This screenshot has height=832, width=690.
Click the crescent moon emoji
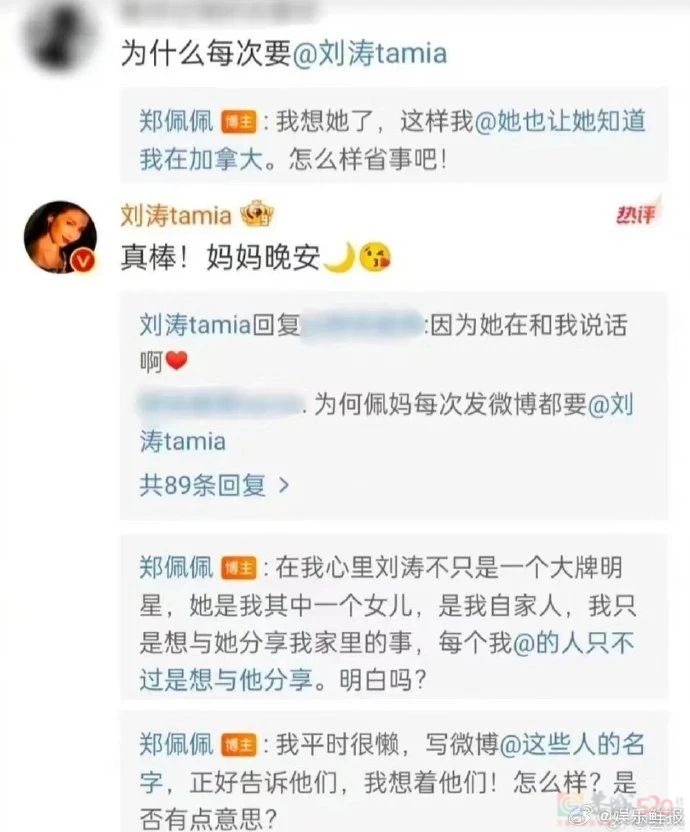tap(340, 258)
